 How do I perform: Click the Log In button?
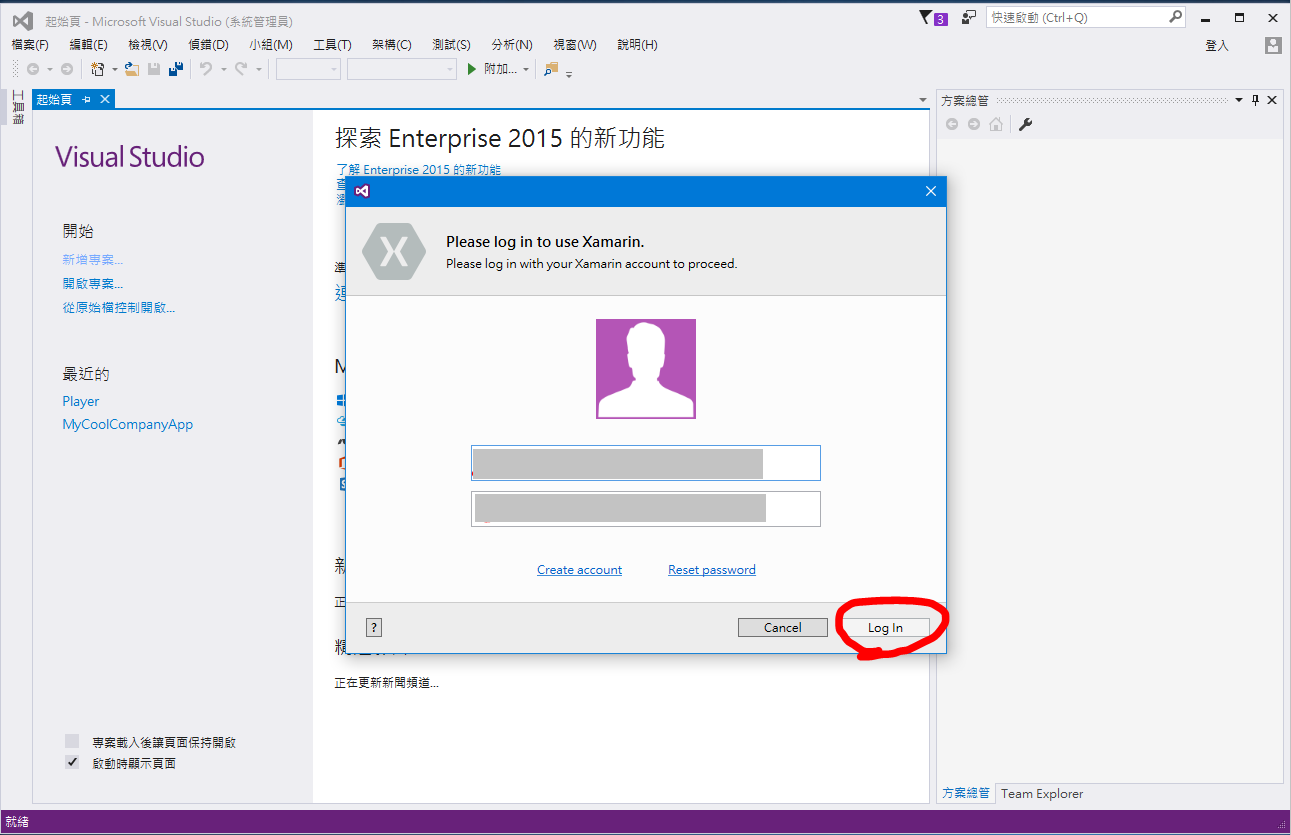[885, 628]
